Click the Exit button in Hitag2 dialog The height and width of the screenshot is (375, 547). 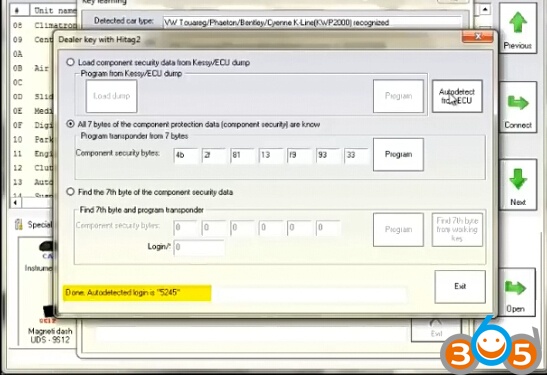[x=460, y=286]
